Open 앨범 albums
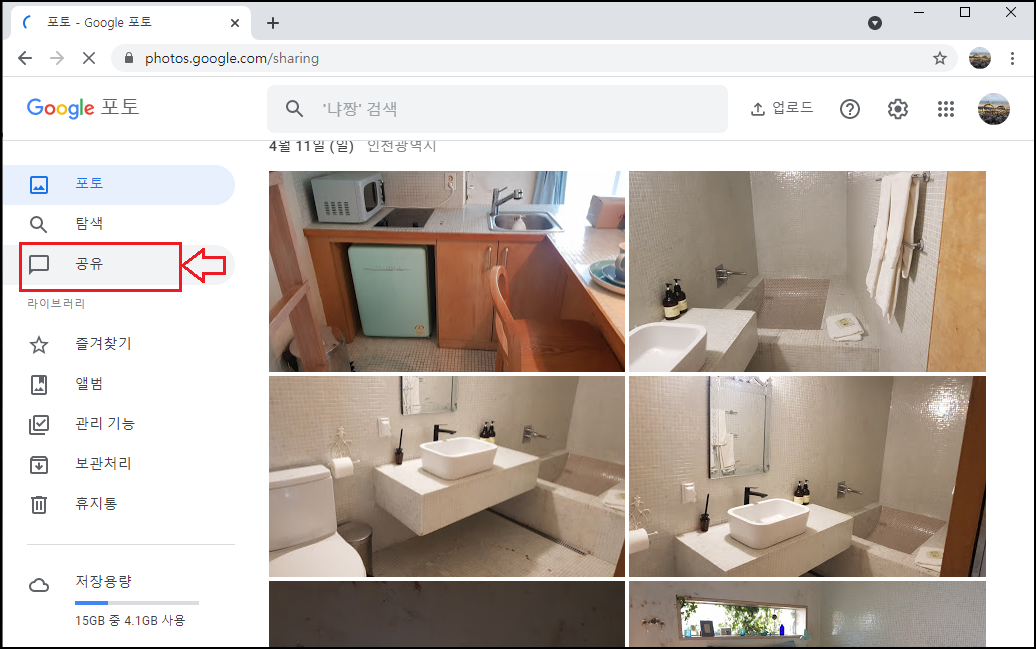This screenshot has height=649, width=1036. 119,384
